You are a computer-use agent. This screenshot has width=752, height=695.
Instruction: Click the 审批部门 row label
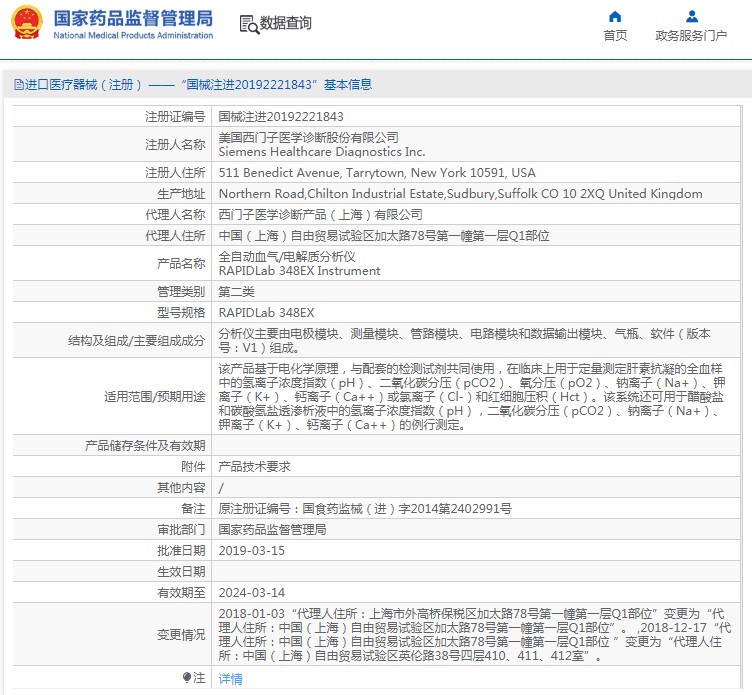click(181, 530)
